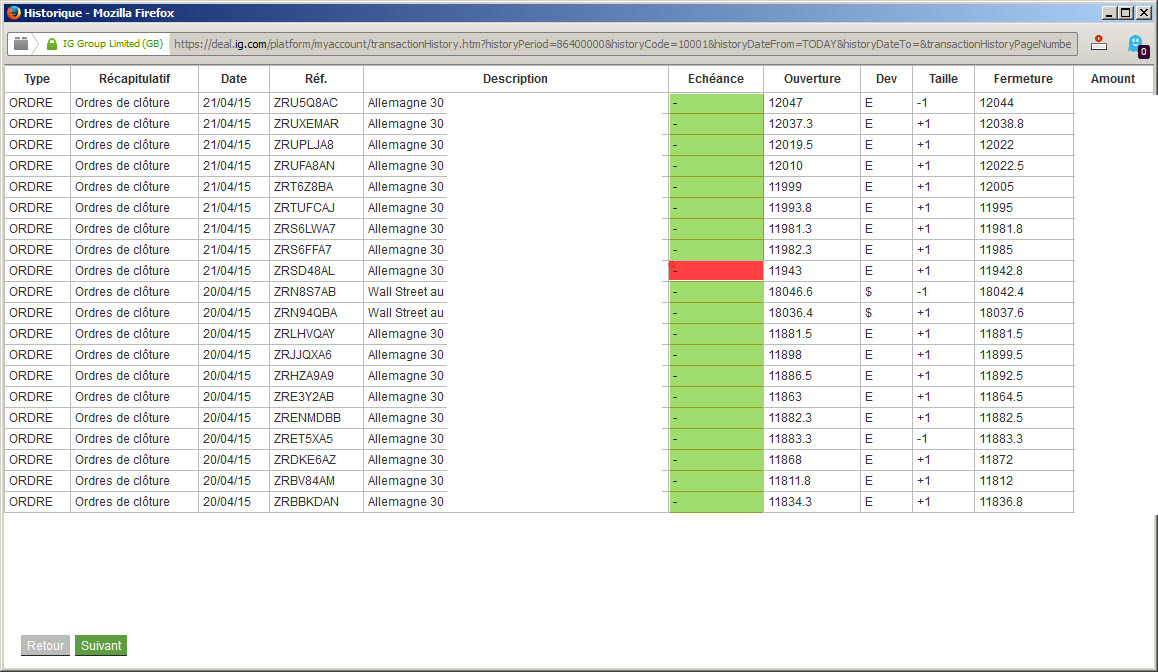1158x672 pixels.
Task: Click closing price 11942.8
Action: point(1001,271)
